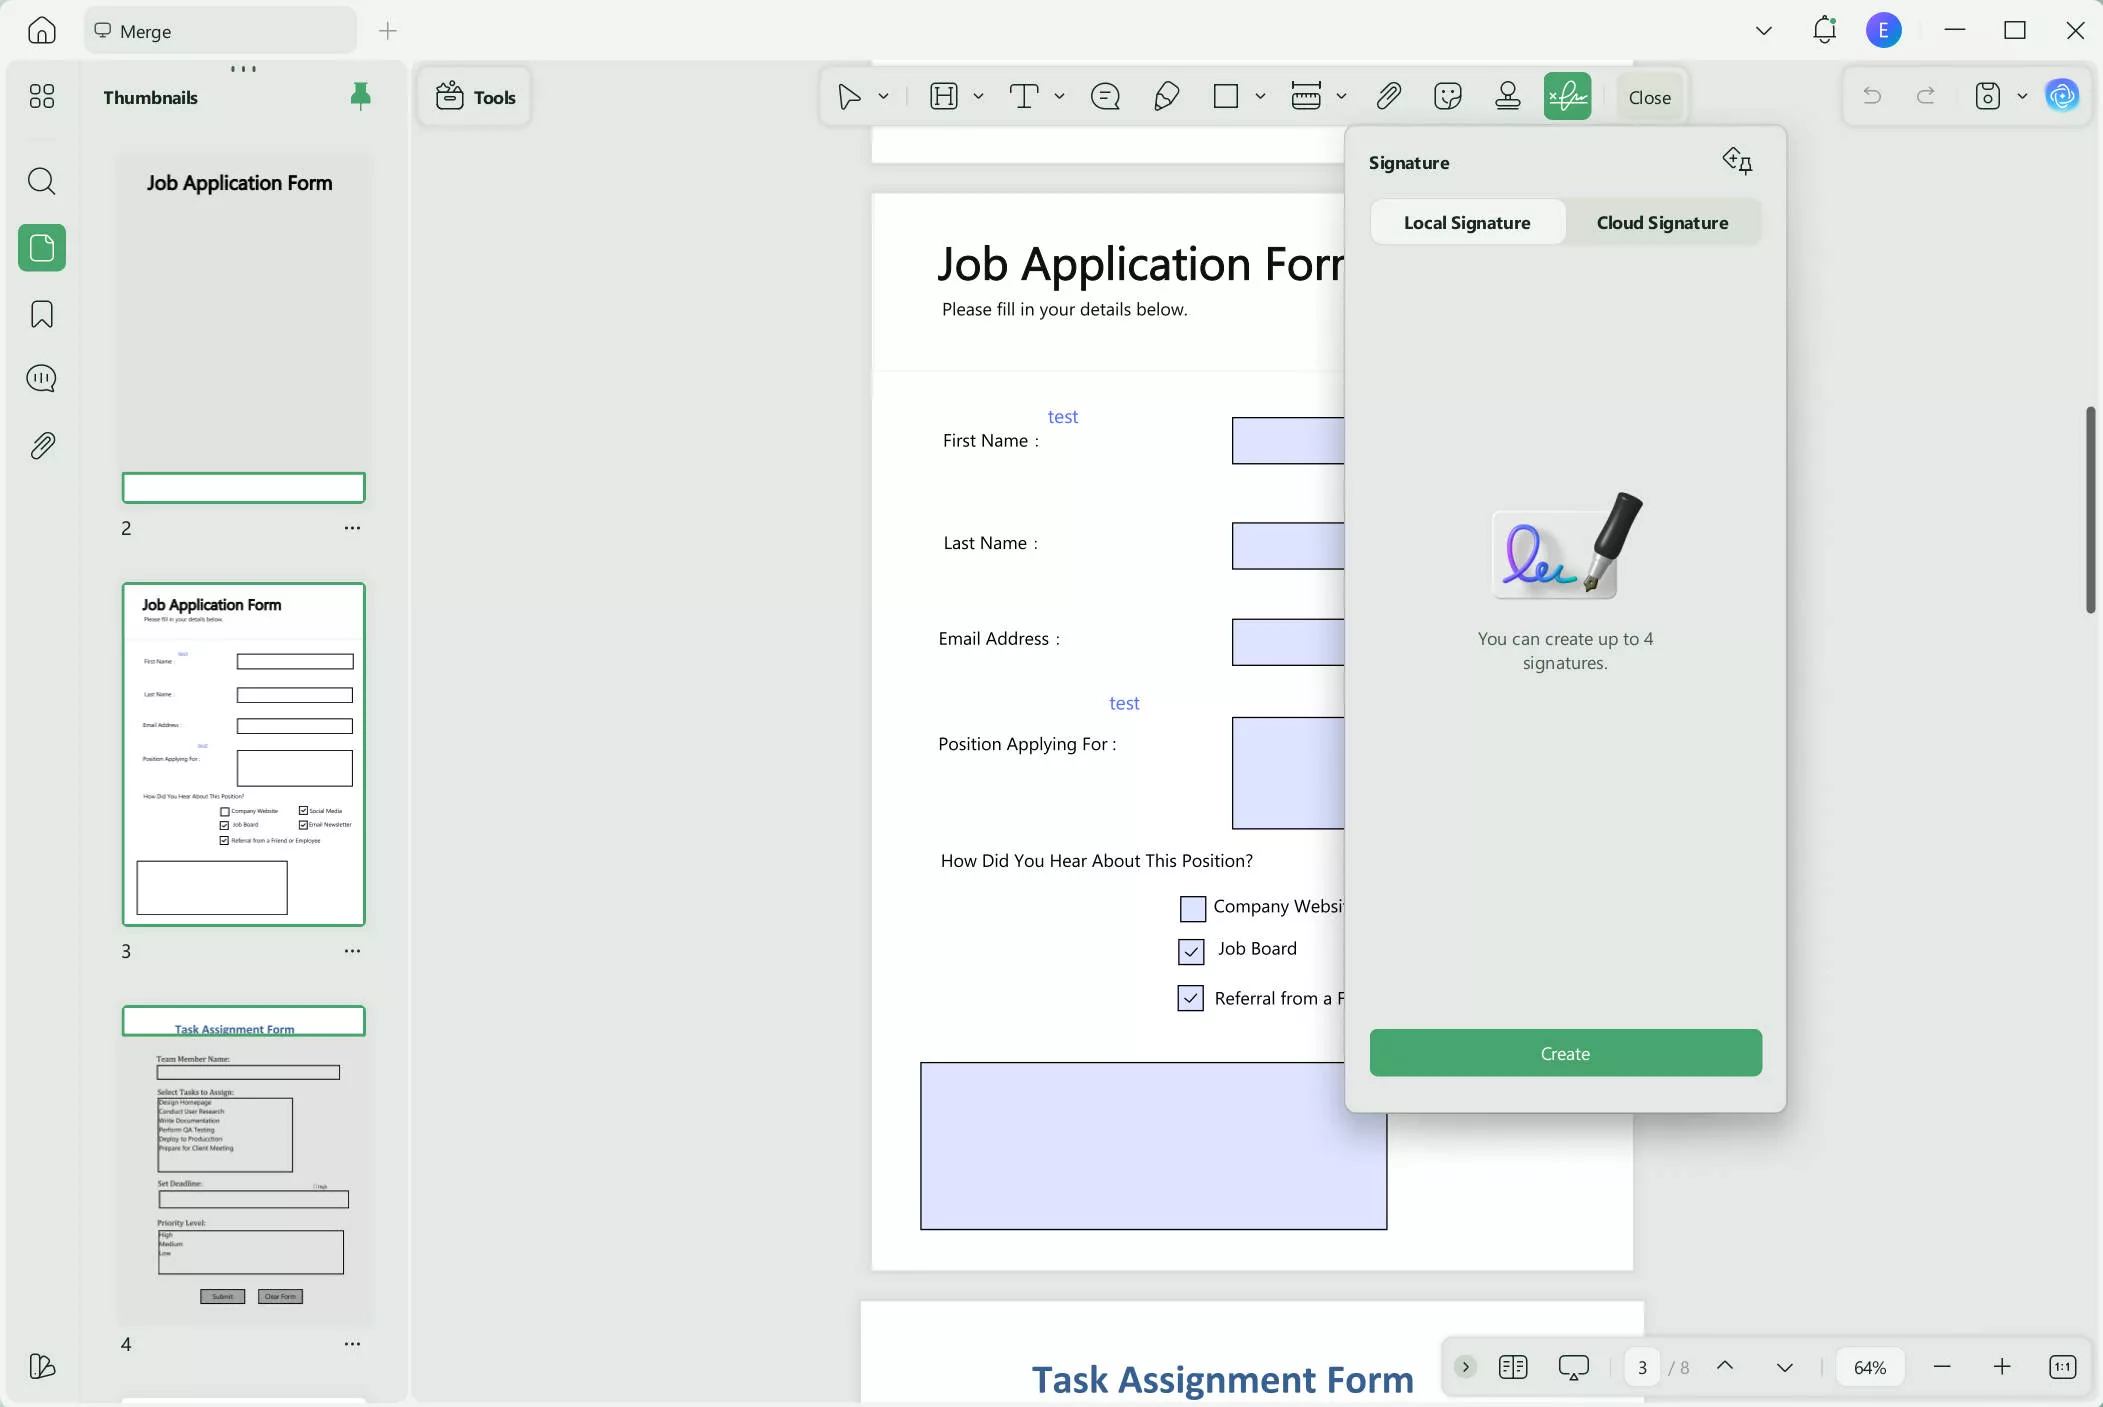Uncheck the Referral from a Friend checkbox
Image resolution: width=2103 pixels, height=1407 pixels.
[x=1190, y=998]
